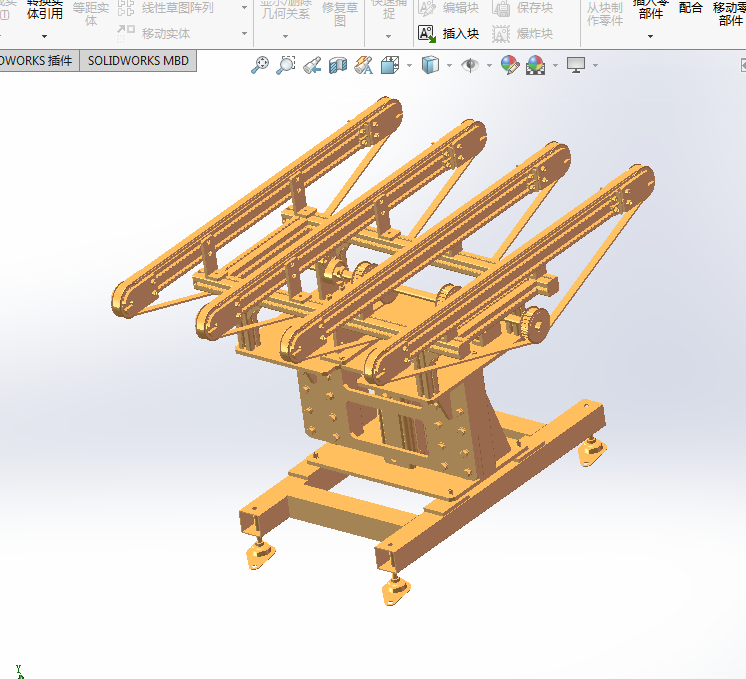Image resolution: width=746 pixels, height=679 pixels.
Task: Click the 修复草图 repair sketch command
Action: [340, 14]
